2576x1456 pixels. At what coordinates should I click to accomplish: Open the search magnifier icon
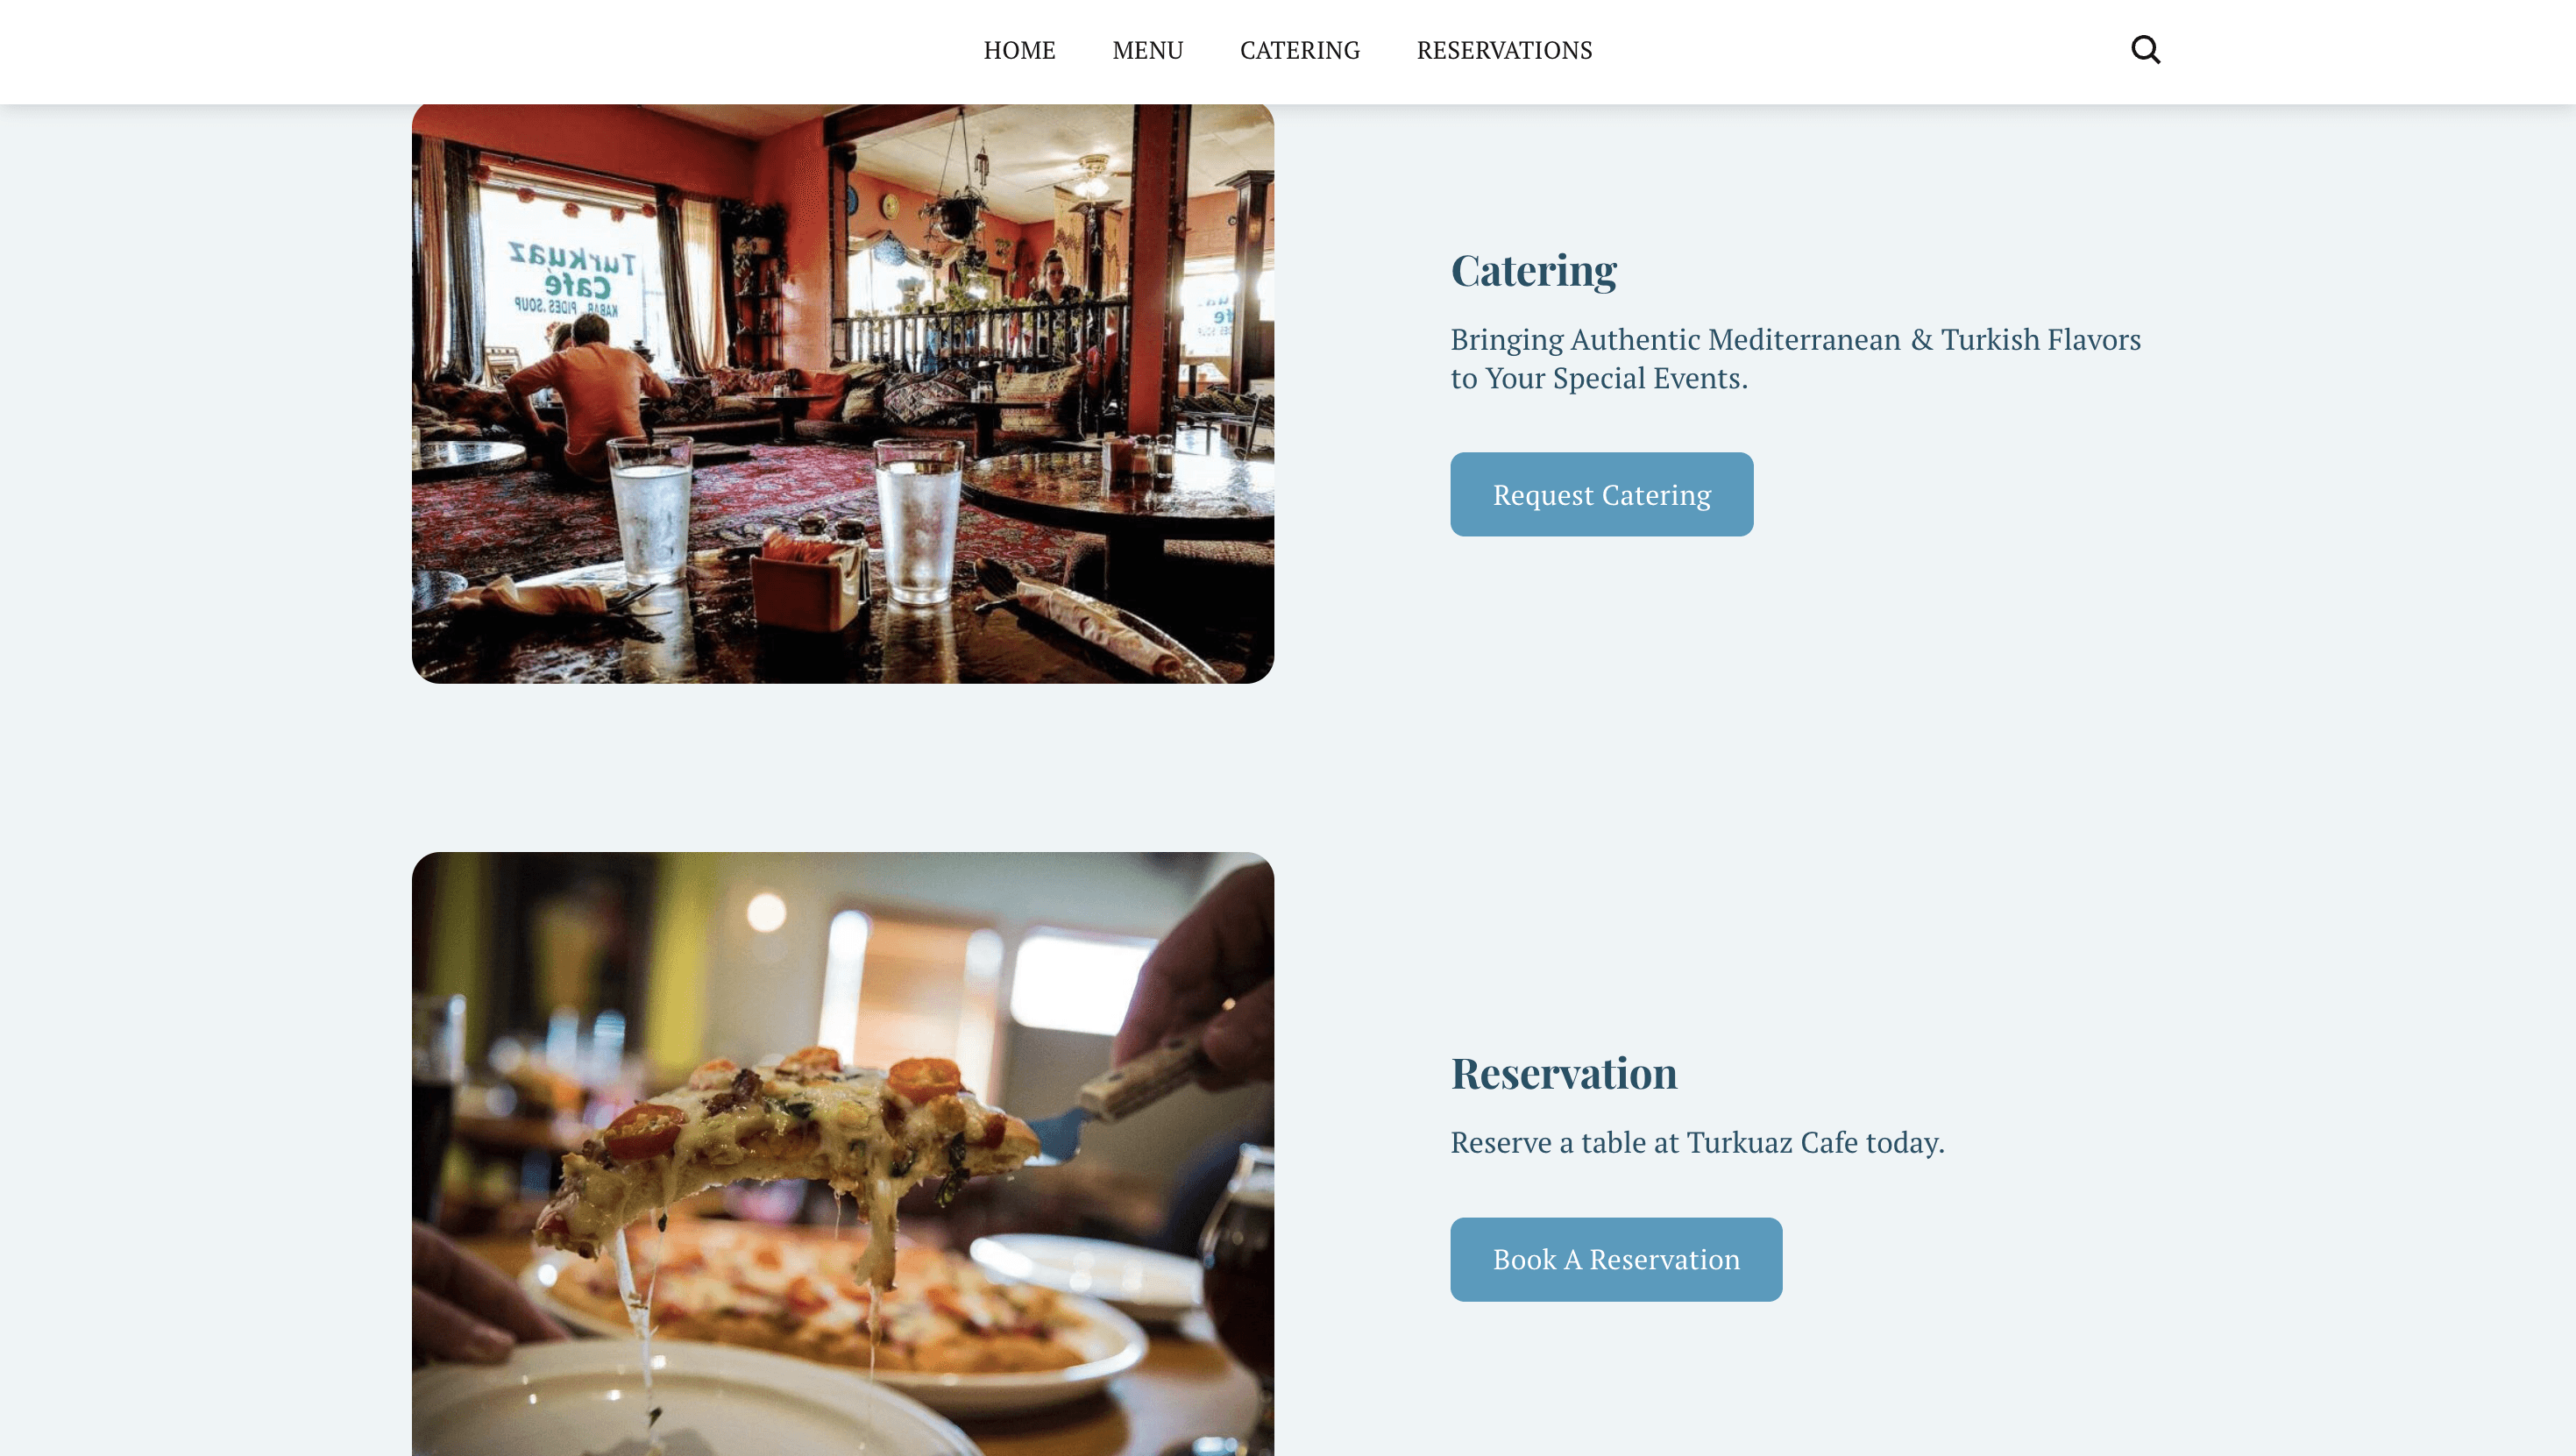pos(2145,49)
